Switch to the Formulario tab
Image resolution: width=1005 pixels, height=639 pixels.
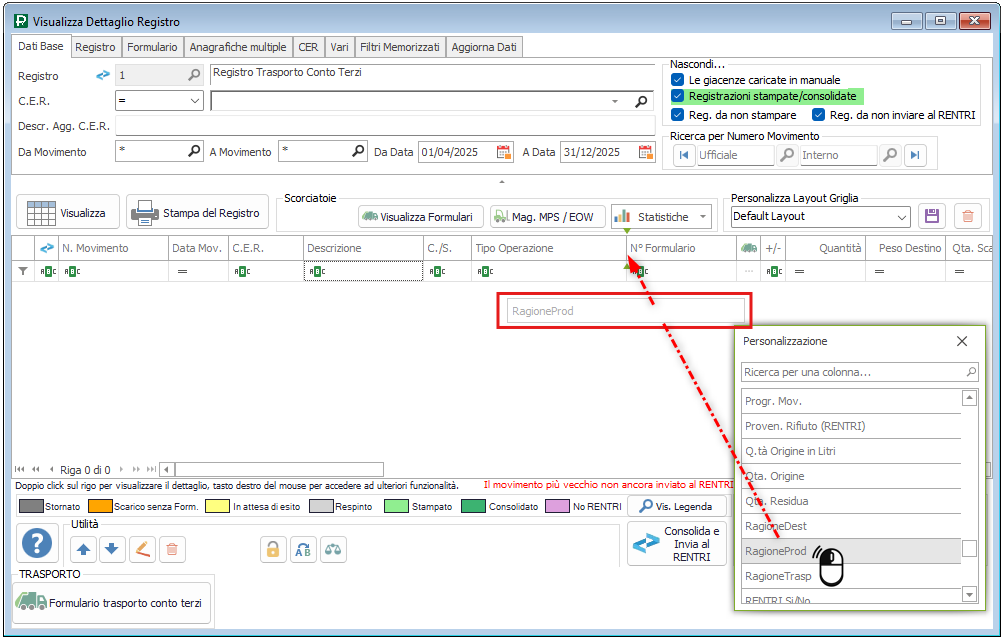pos(153,47)
